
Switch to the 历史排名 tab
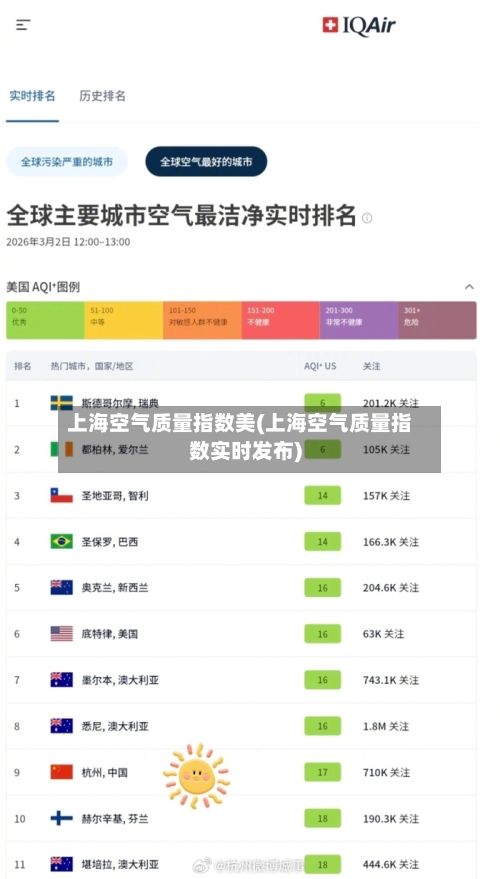click(x=103, y=96)
